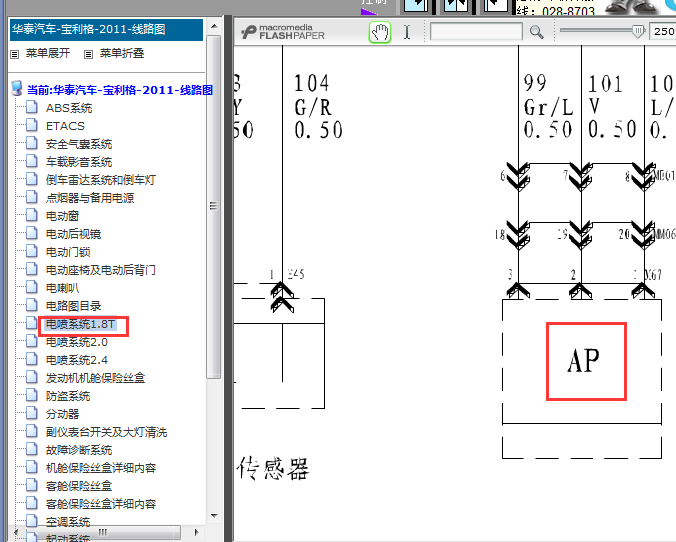The image size is (676, 542).
Task: Open 电动后视镜 diagram
Action: (73, 234)
